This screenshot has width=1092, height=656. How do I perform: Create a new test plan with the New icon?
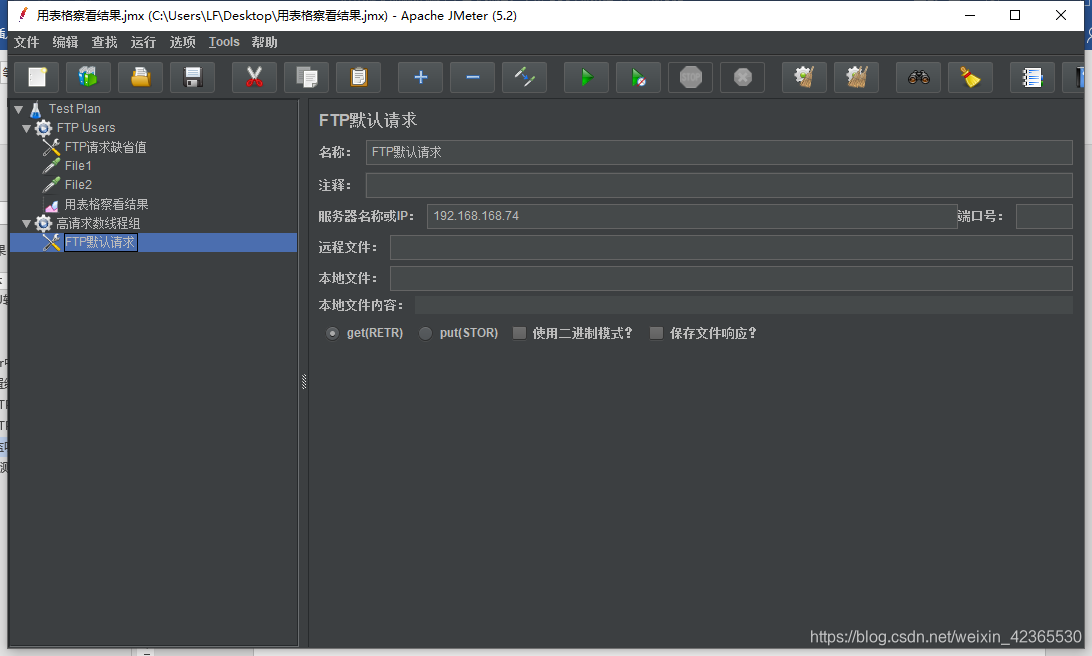pyautogui.click(x=37, y=77)
